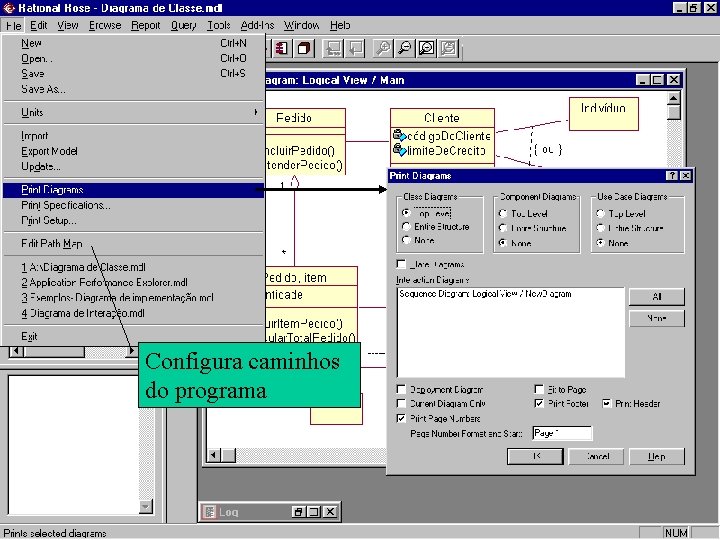The width and height of the screenshot is (720, 540).
Task: Click the Browse Parent toolbar icon
Action: point(334,48)
